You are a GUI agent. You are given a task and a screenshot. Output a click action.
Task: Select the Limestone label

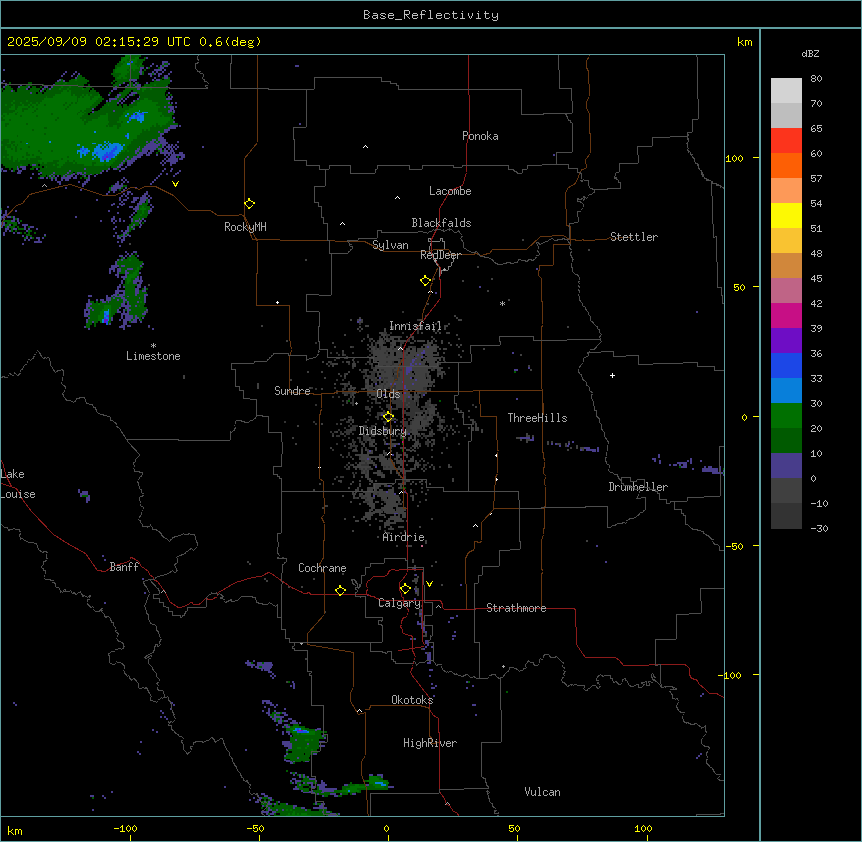153,356
